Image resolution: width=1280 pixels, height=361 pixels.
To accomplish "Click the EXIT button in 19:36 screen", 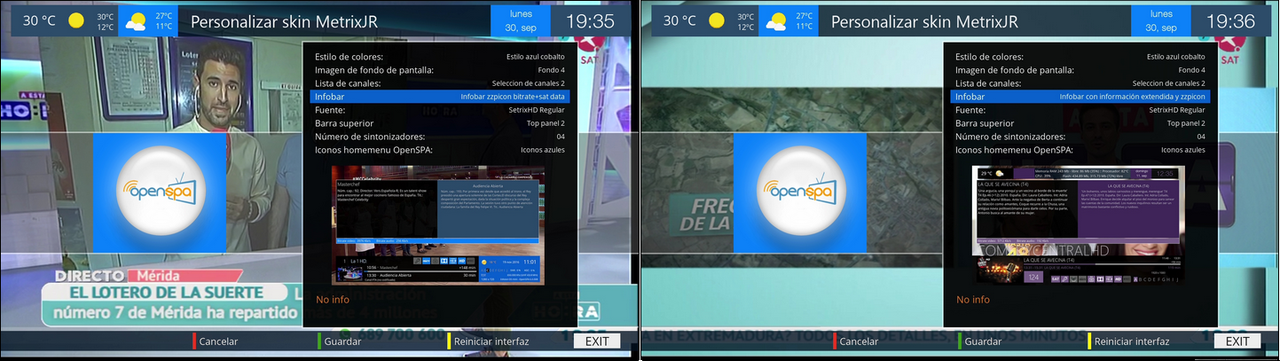I will [x=1238, y=341].
